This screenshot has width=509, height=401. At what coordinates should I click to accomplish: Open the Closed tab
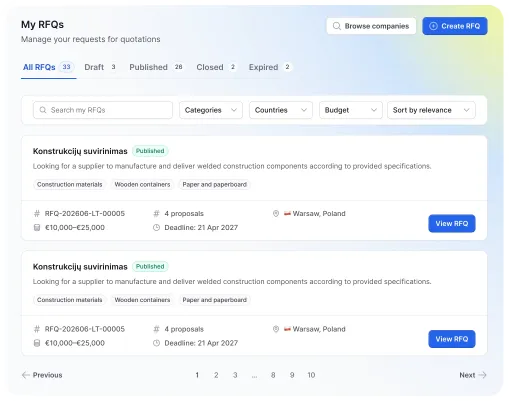pos(216,67)
